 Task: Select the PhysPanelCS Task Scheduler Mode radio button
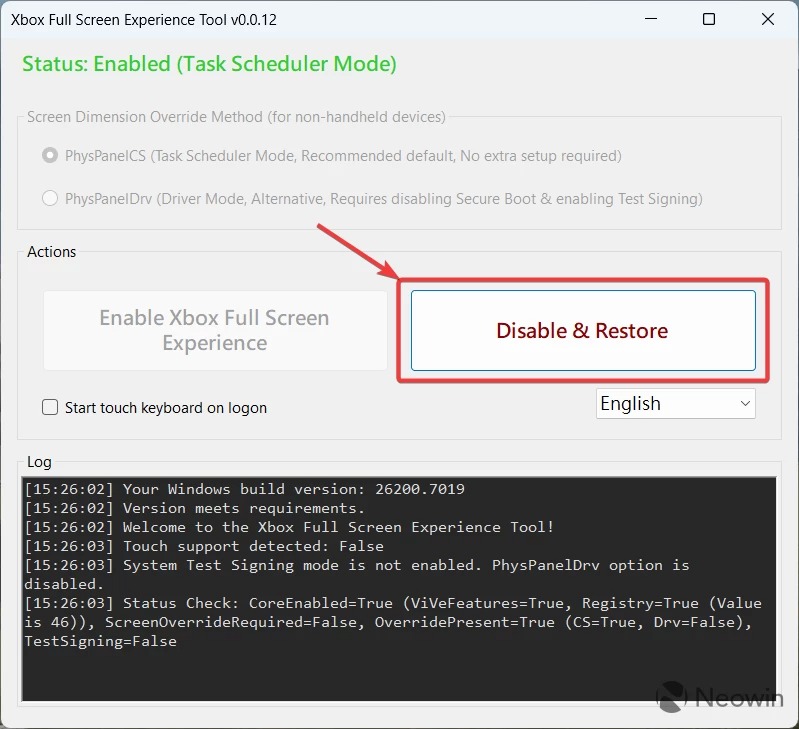pos(50,156)
